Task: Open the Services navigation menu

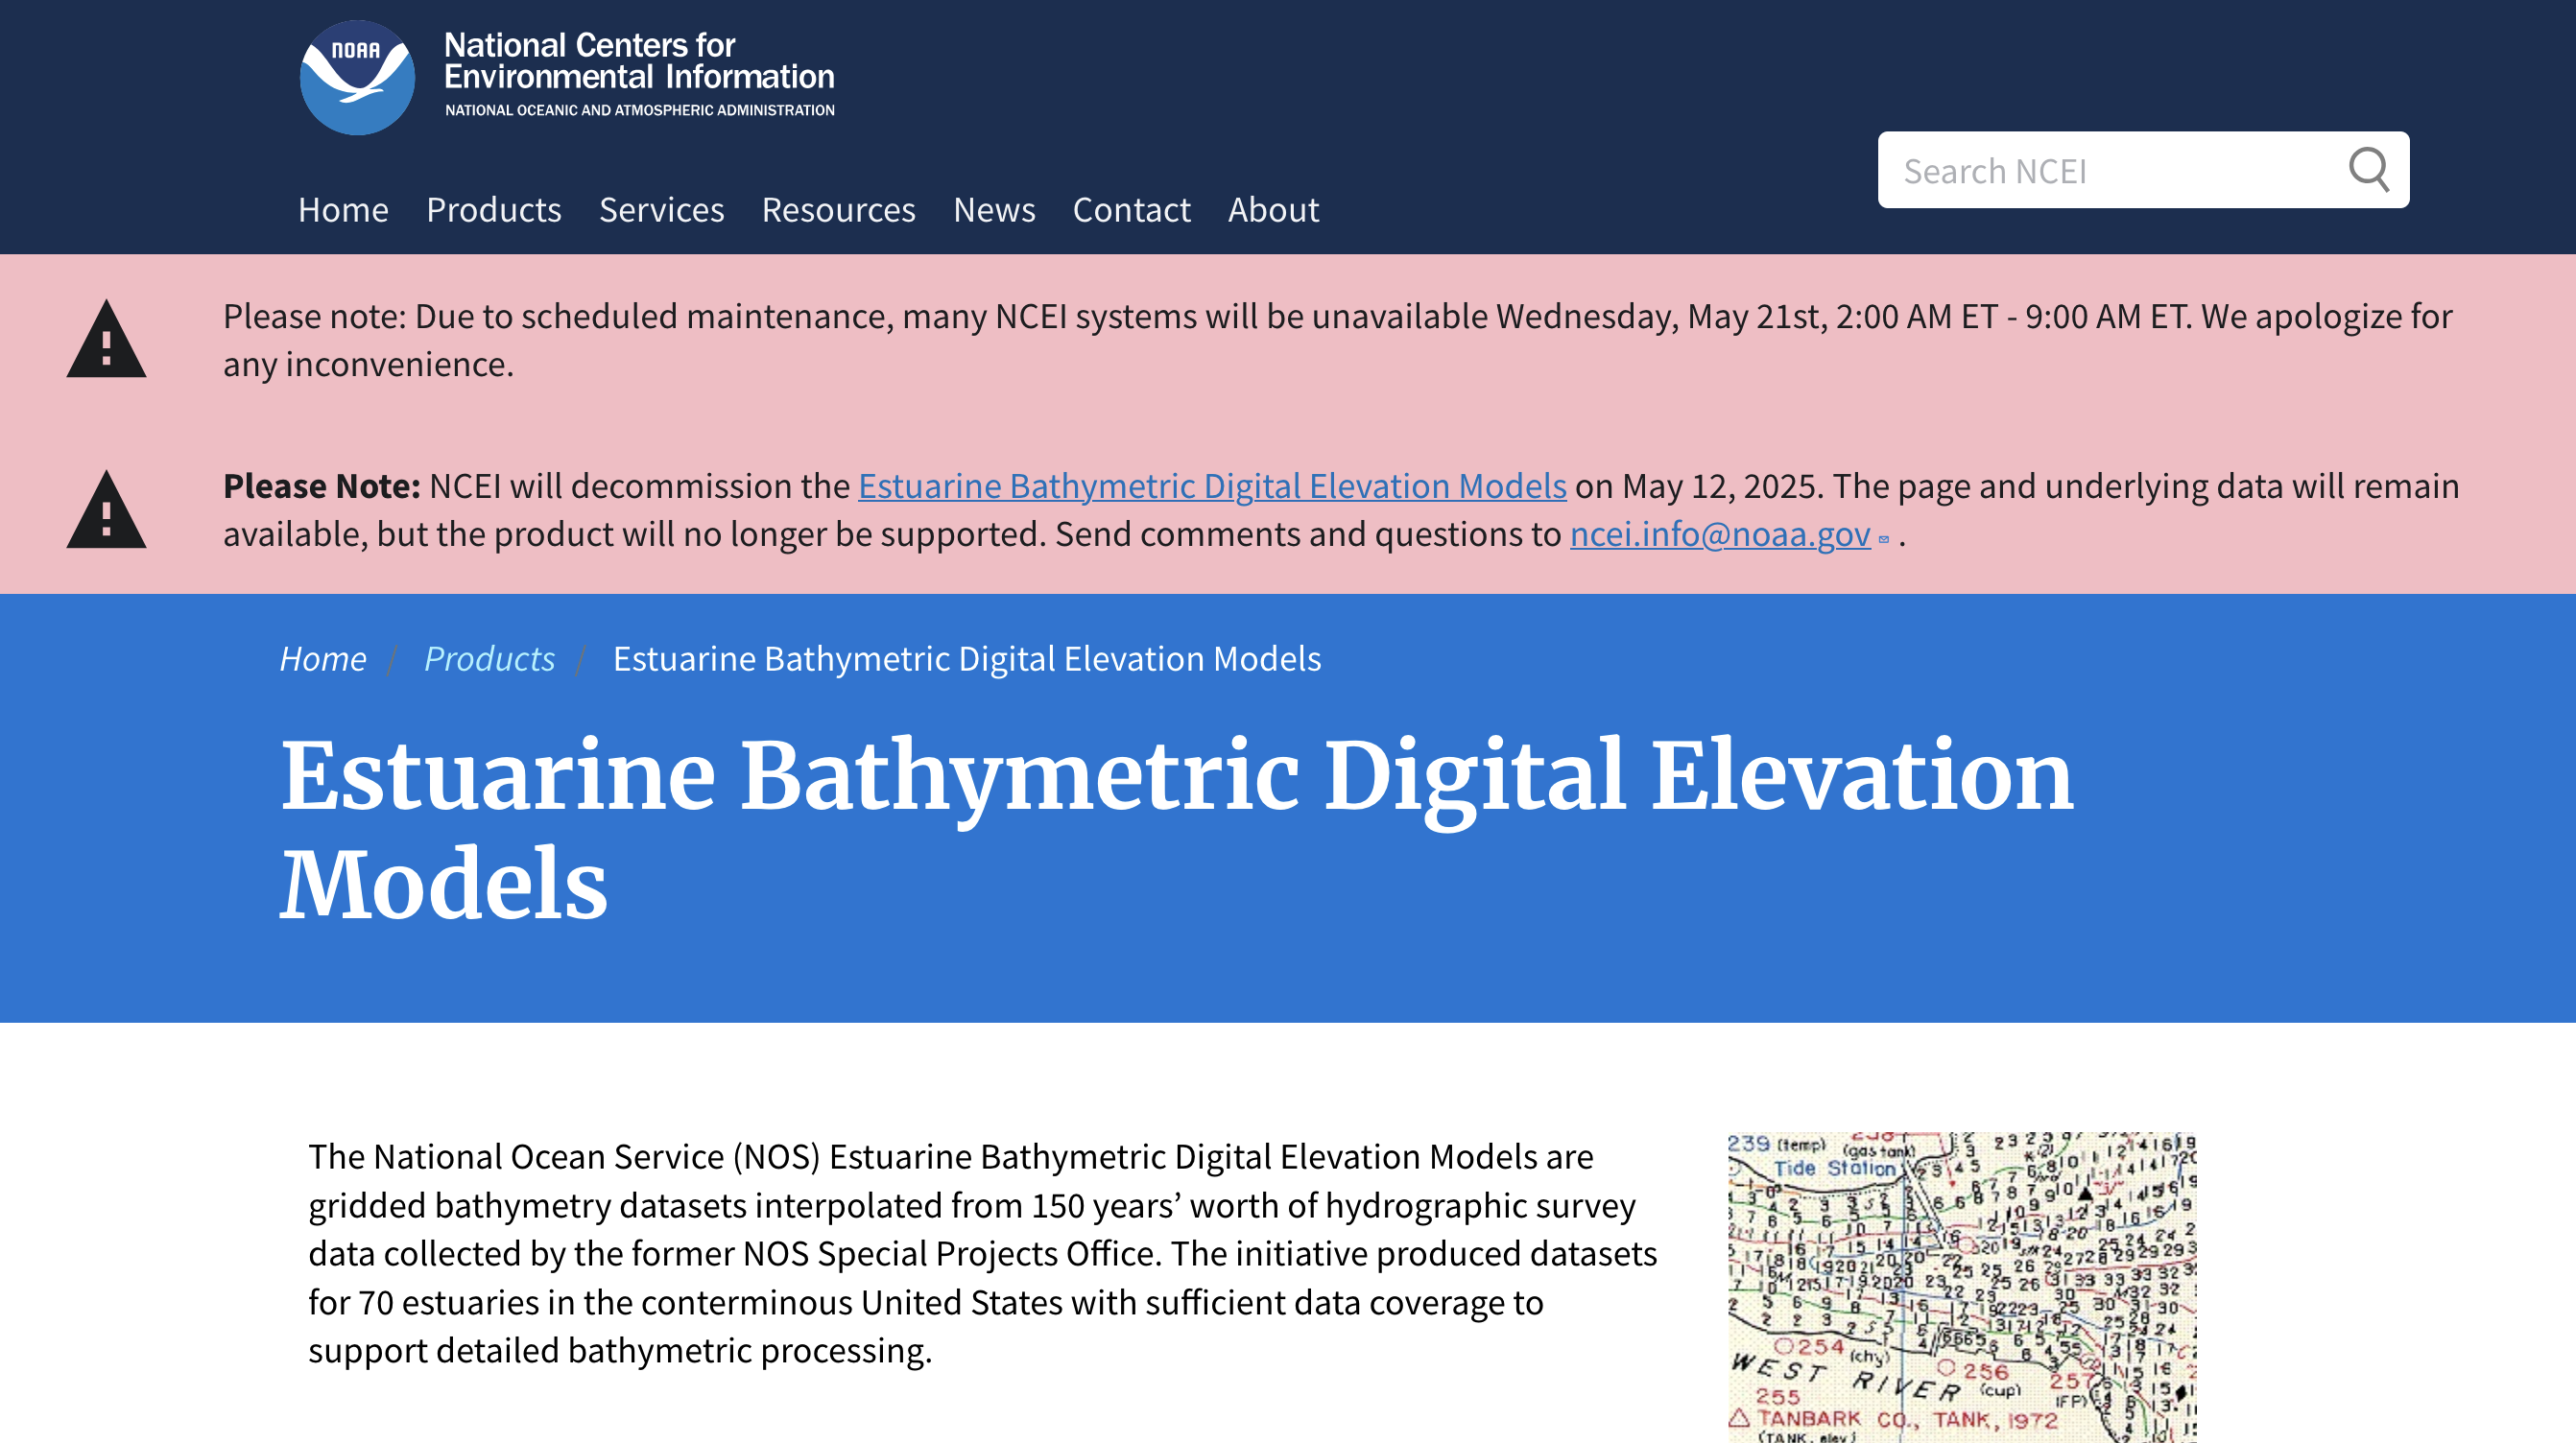Action: [x=661, y=209]
